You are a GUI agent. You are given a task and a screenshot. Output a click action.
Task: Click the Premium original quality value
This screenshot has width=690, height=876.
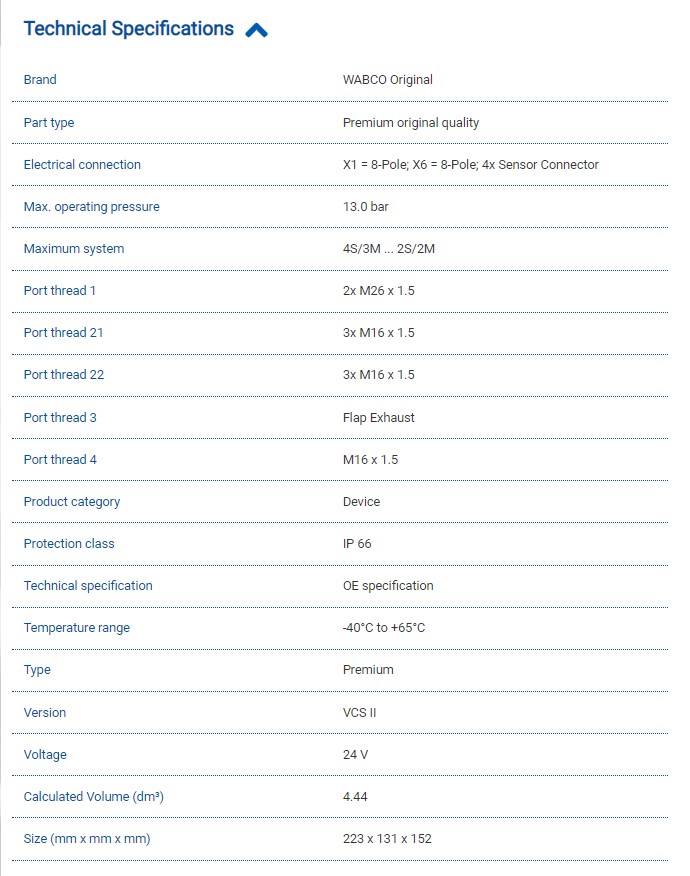(410, 123)
